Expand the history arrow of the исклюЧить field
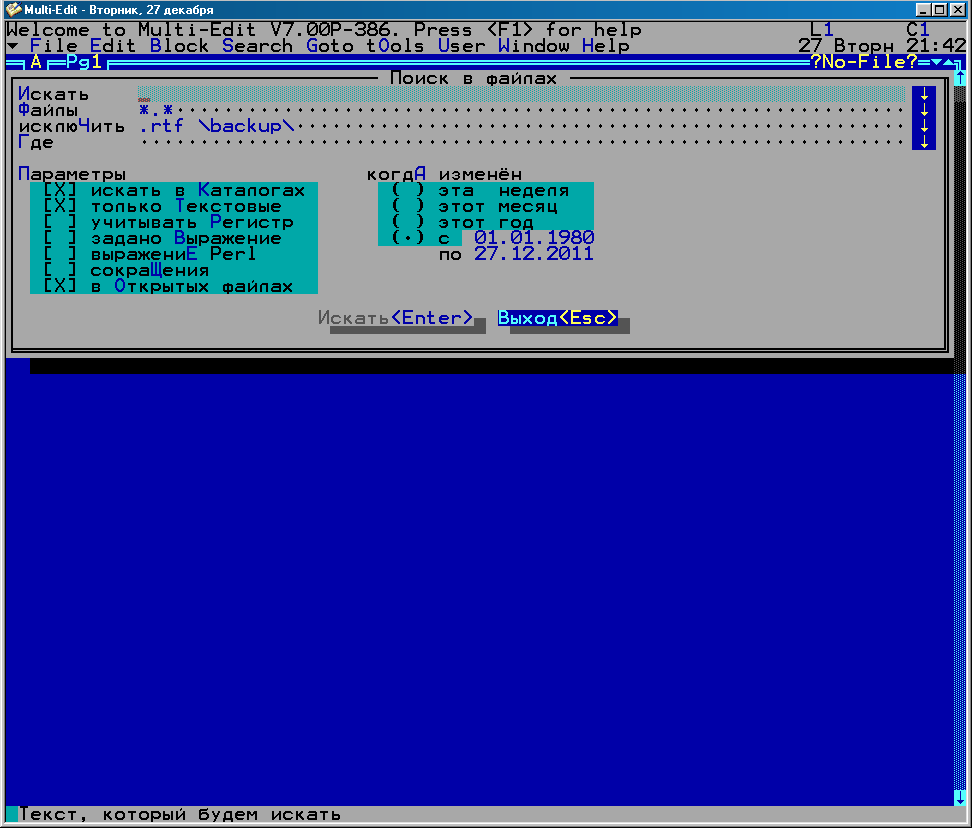 (924, 126)
